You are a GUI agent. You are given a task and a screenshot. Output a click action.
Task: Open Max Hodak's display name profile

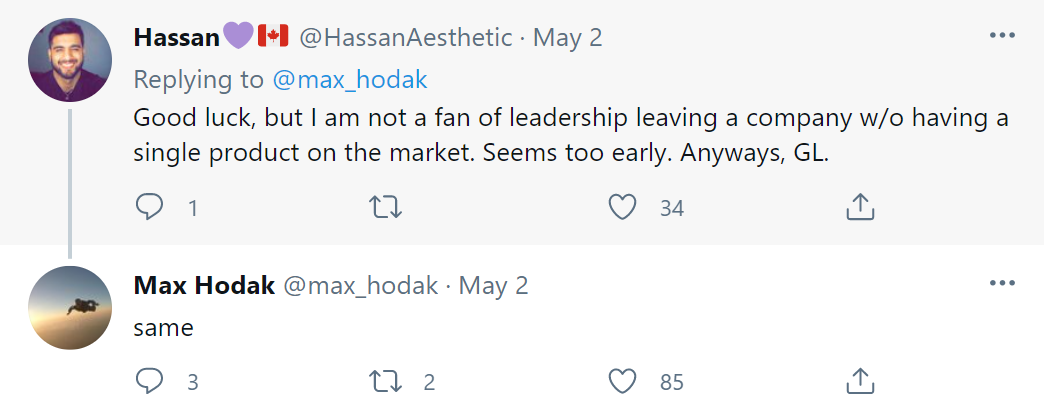(x=204, y=286)
